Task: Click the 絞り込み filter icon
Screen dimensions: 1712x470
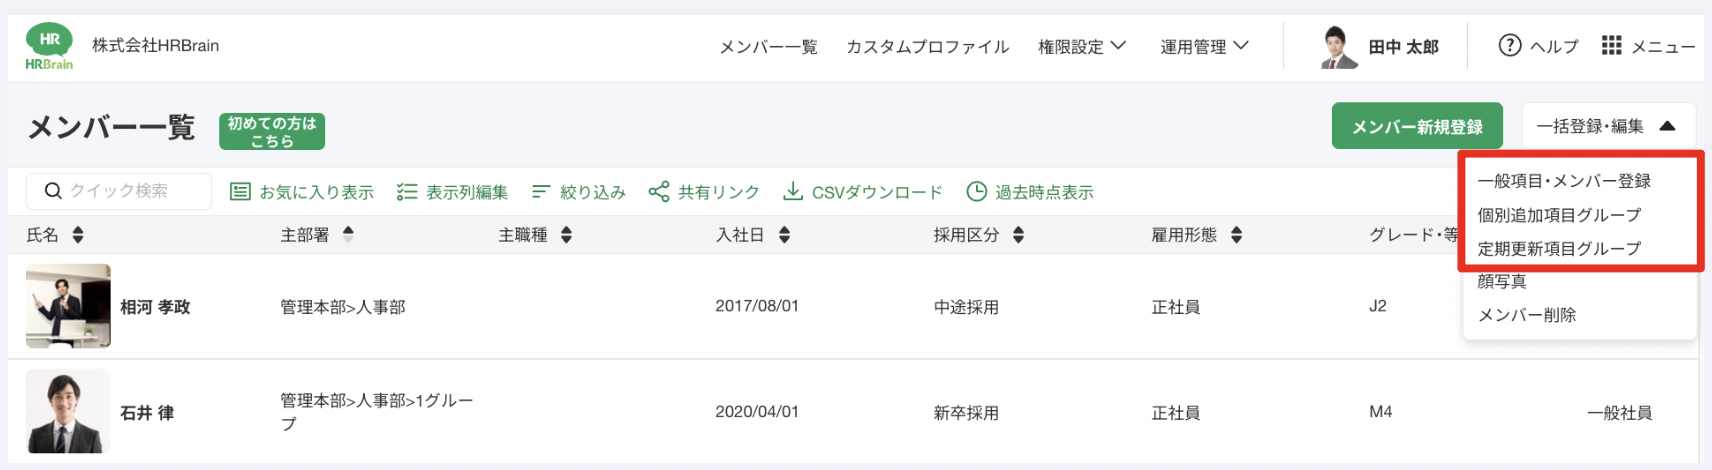Action: [541, 191]
